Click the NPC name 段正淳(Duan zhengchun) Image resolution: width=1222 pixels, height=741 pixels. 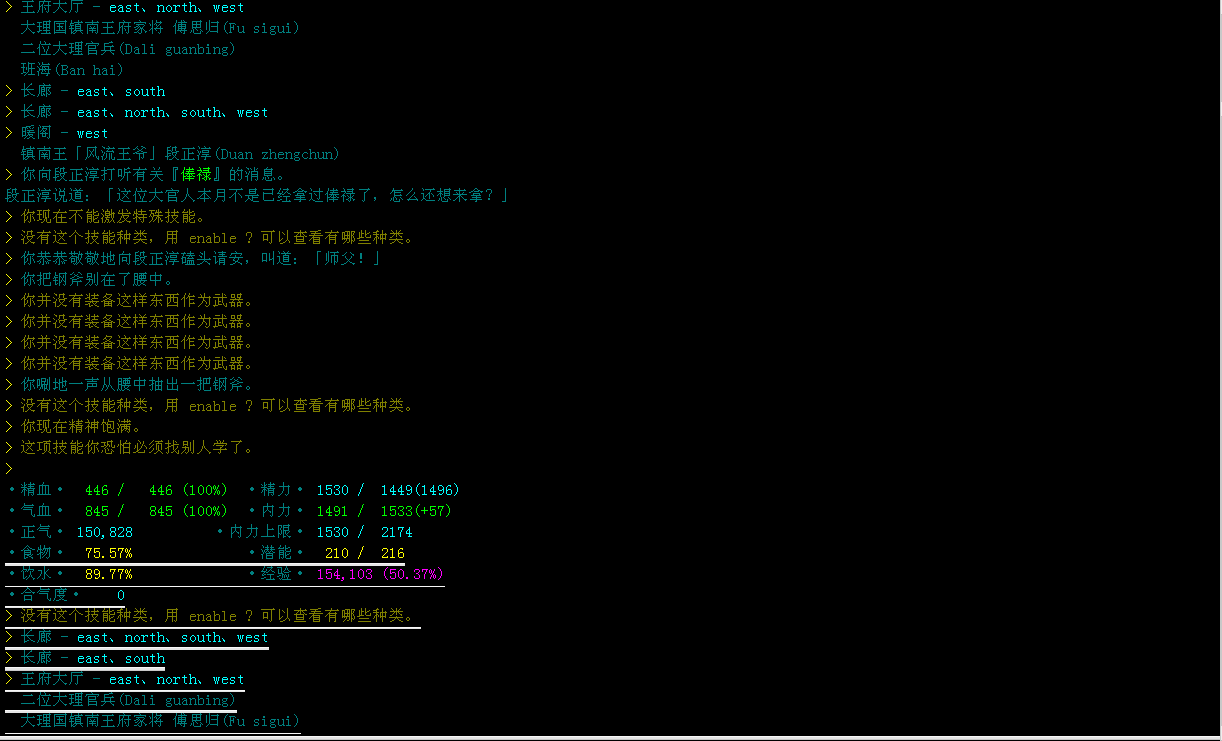coord(253,154)
